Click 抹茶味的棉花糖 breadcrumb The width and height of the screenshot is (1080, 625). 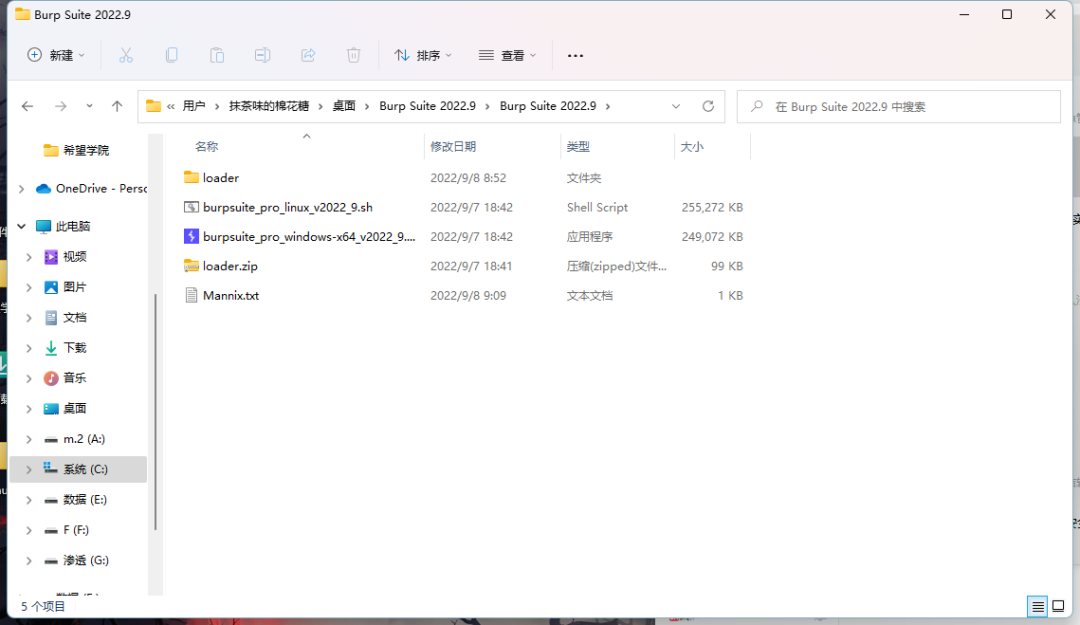click(269, 106)
